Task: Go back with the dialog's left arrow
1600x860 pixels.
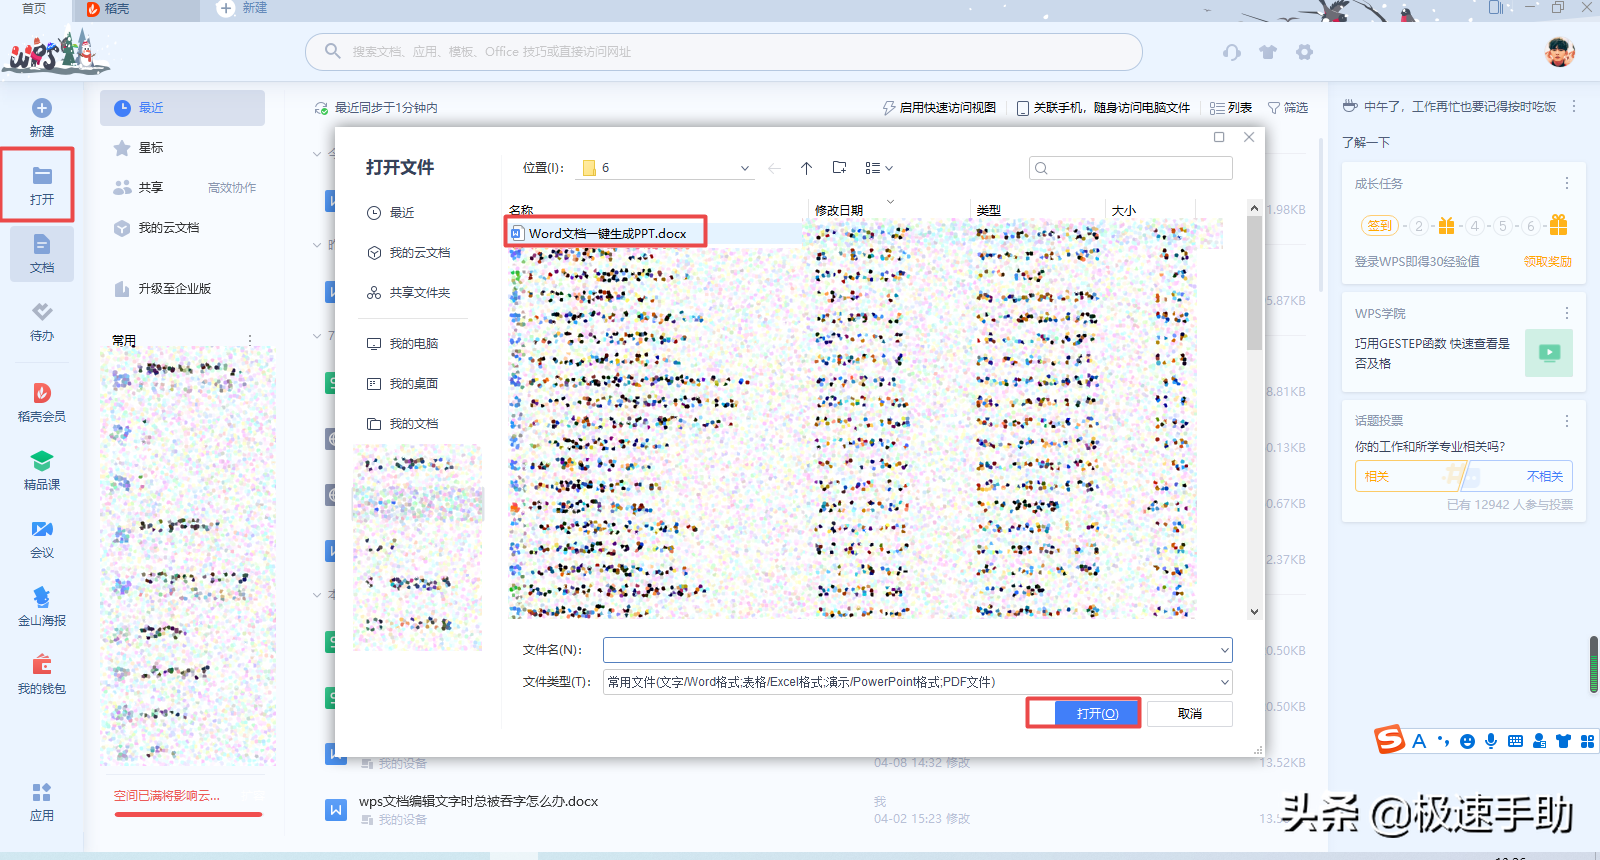Action: click(x=774, y=168)
